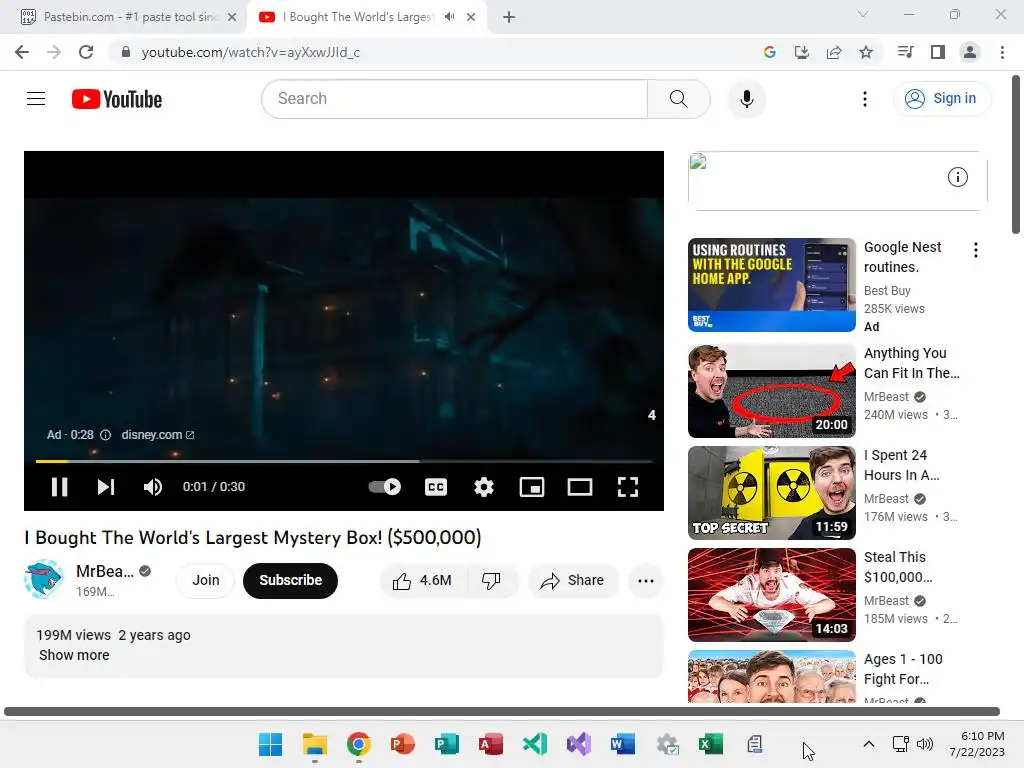Launch PowerPoint from taskbar
This screenshot has height=768, width=1024.
click(x=402, y=744)
